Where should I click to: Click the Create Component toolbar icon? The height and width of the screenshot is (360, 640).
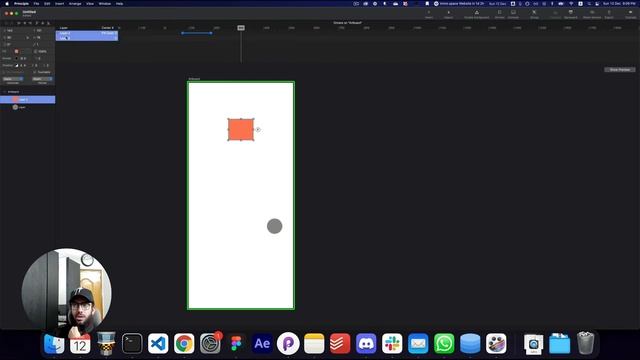pos(476,14)
